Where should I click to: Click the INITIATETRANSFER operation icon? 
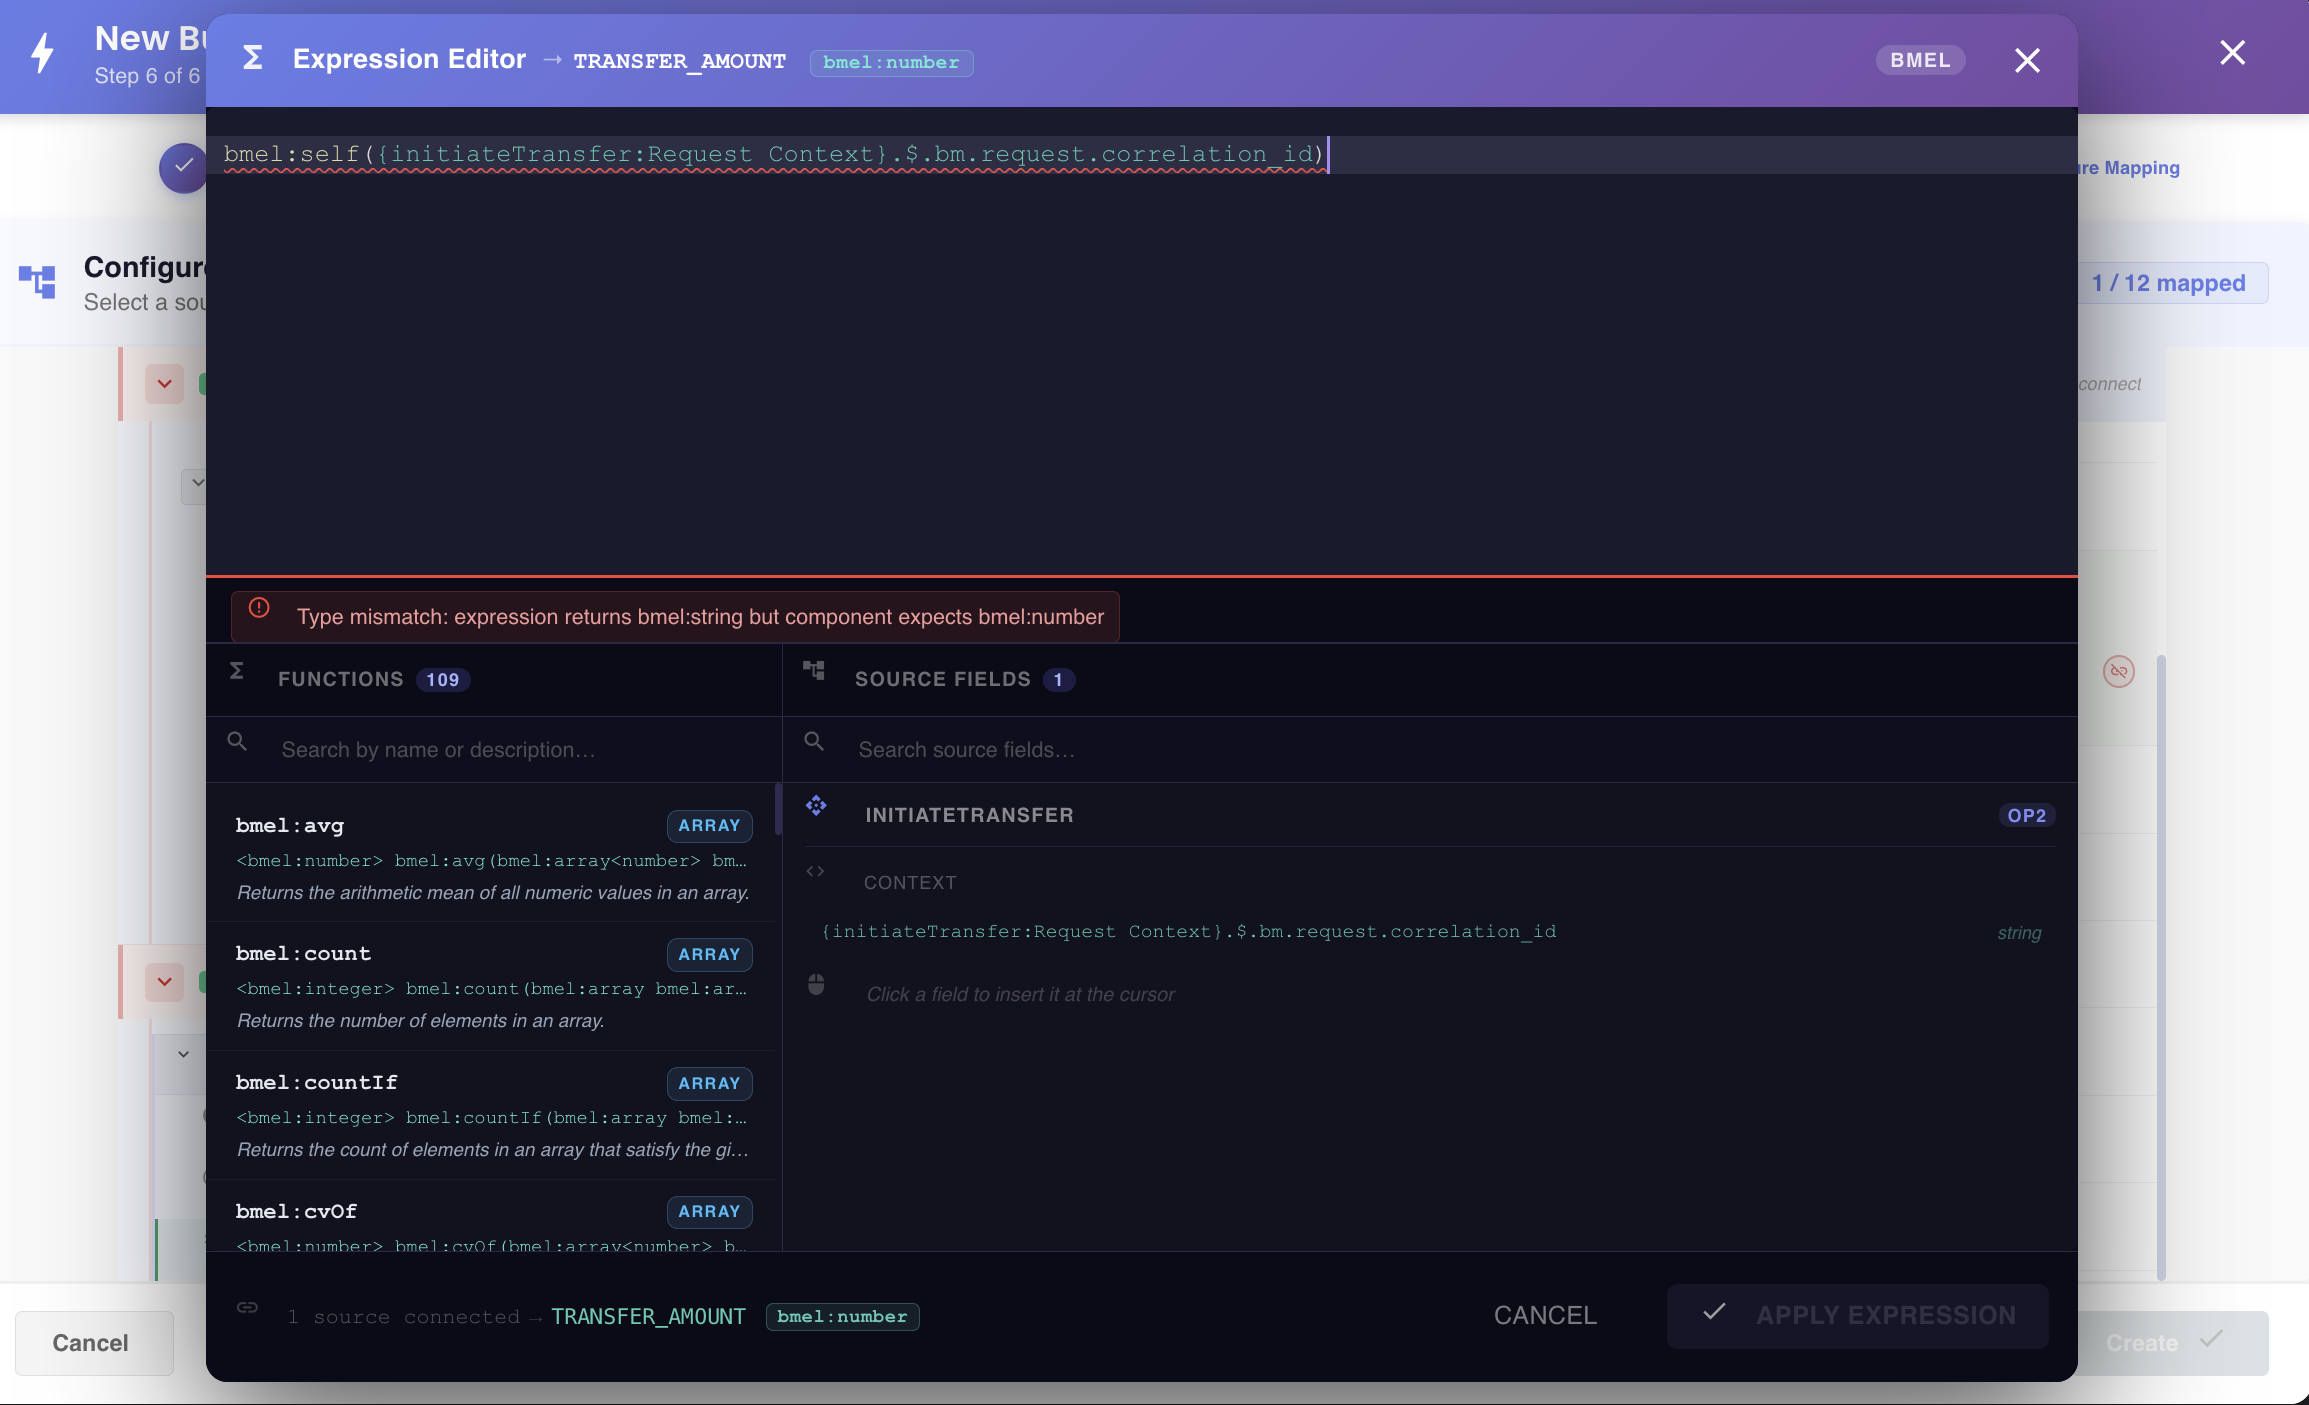coord(816,806)
